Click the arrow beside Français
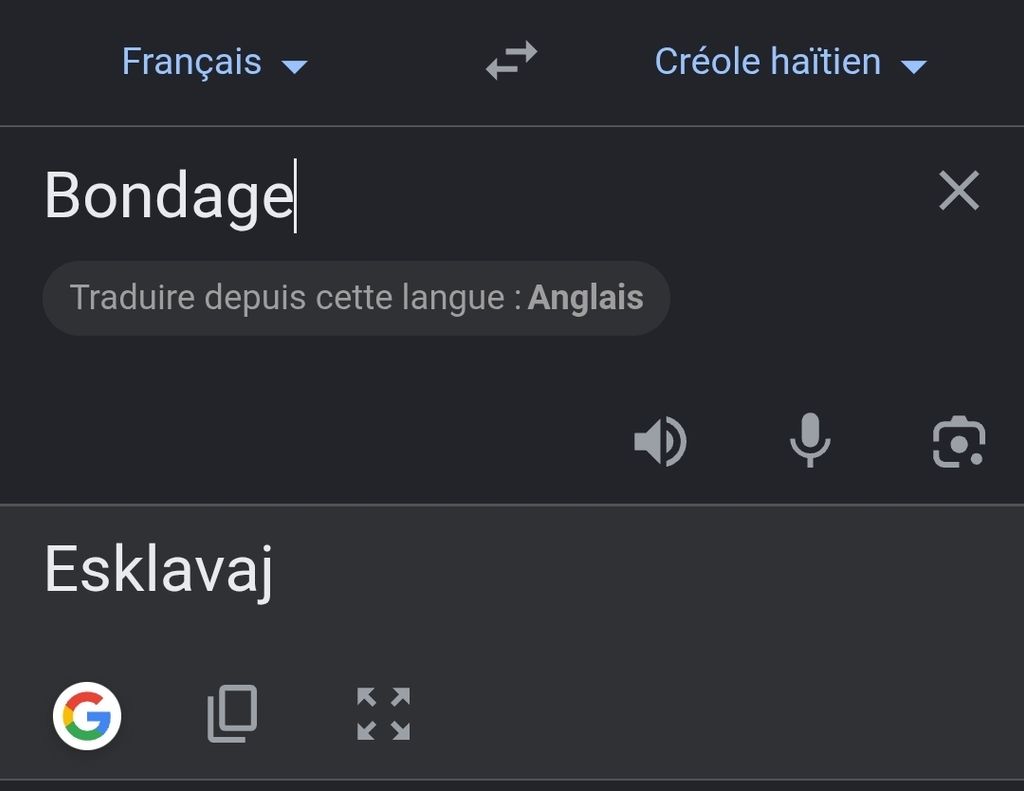 click(x=294, y=66)
